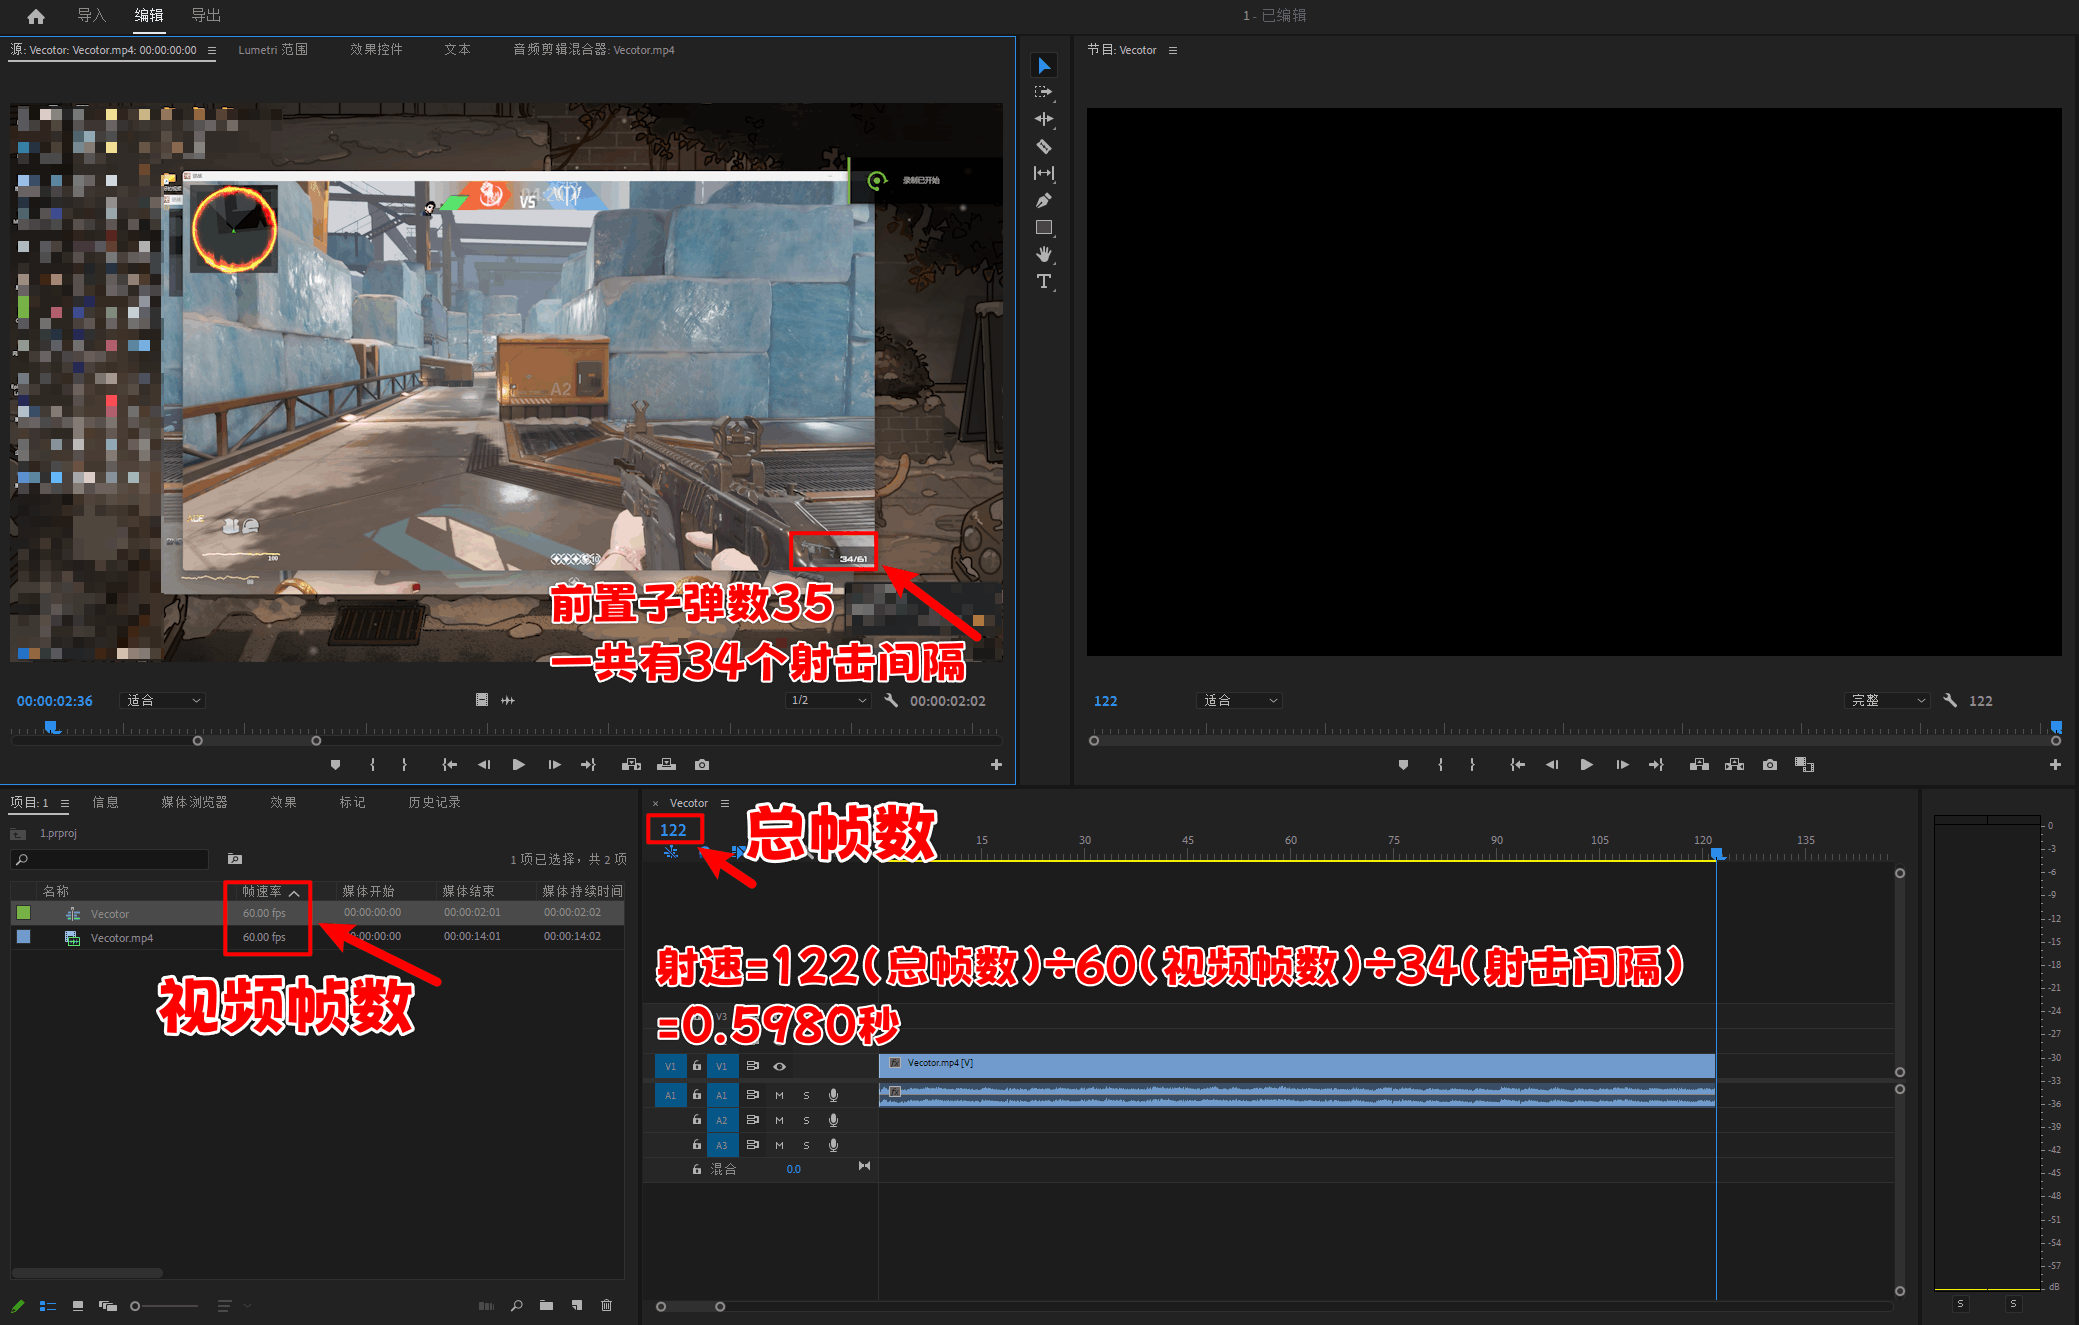Open source monitor zoom level dropdown
Image resolution: width=2079 pixels, height=1325 pixels.
pyautogui.click(x=162, y=701)
